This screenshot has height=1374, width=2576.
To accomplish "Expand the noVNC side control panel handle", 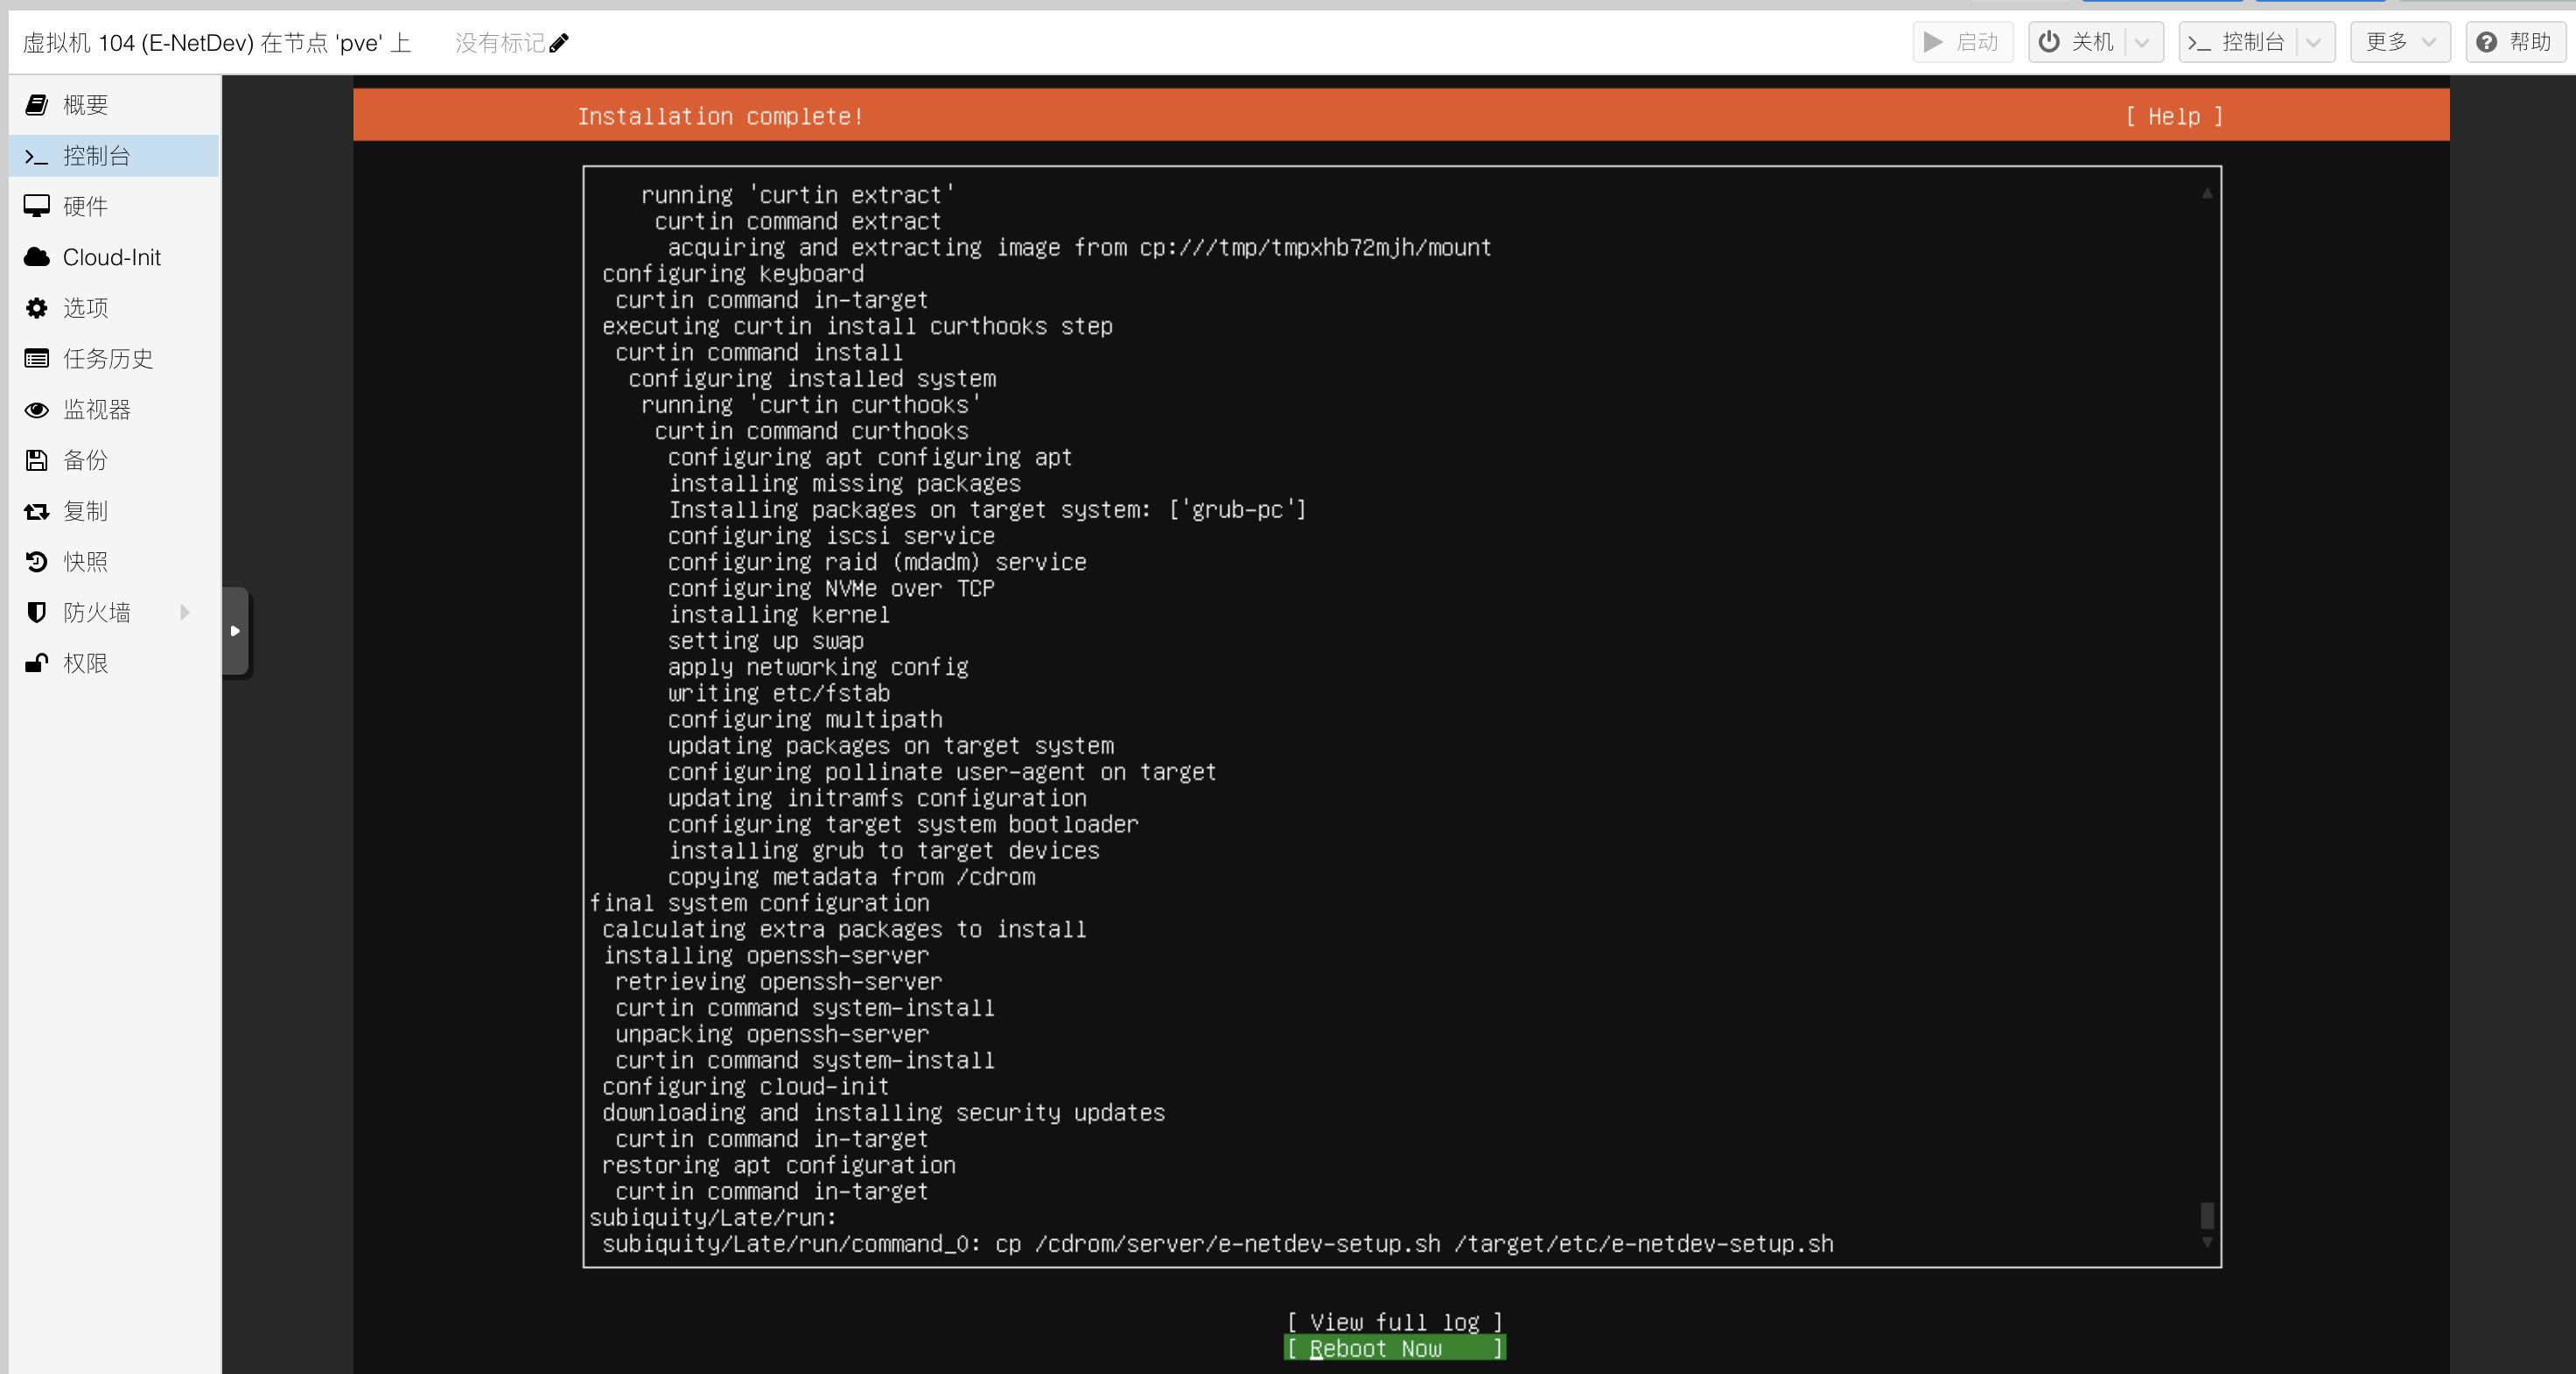I will tap(236, 631).
